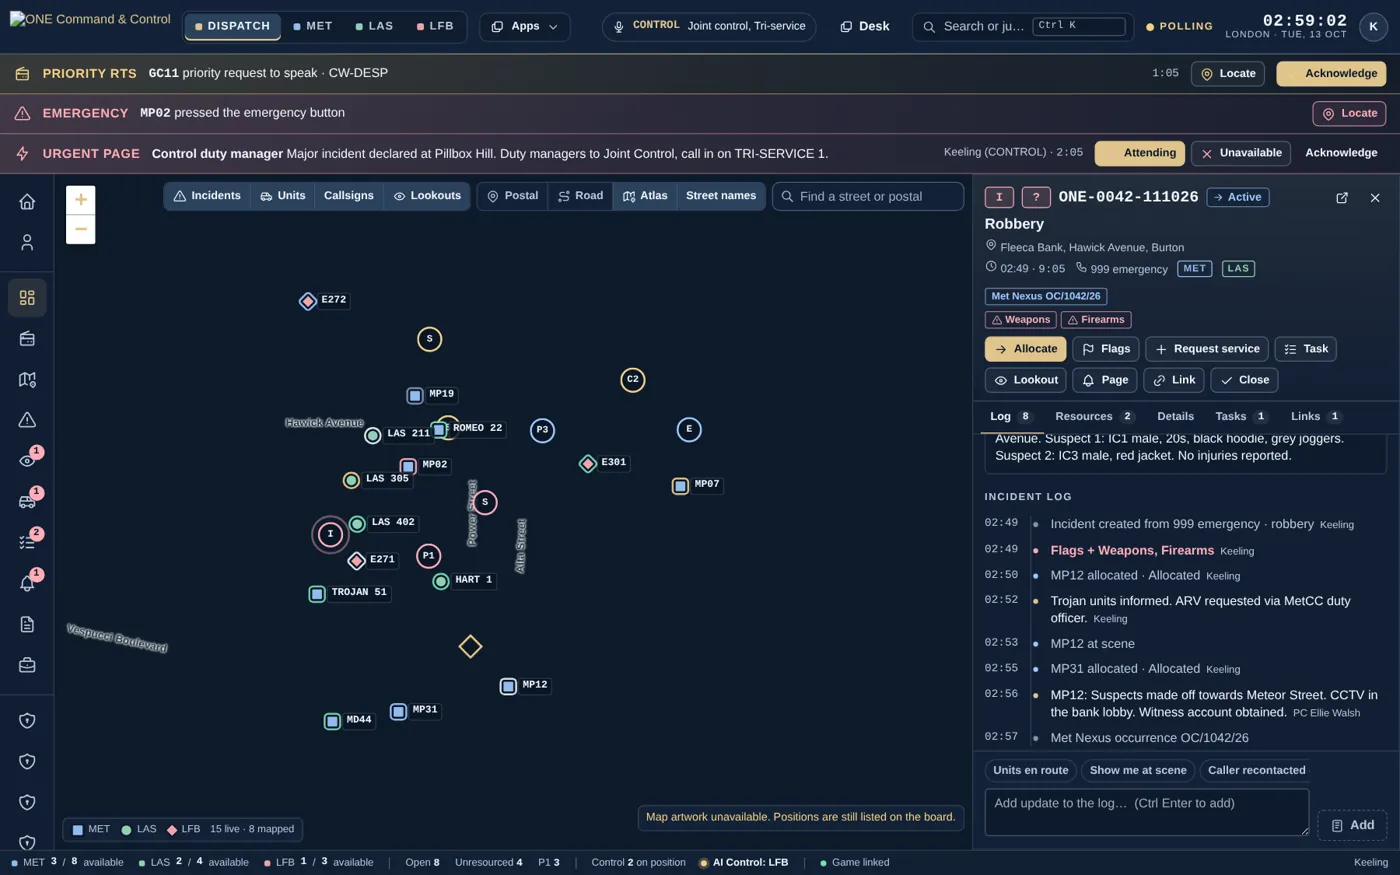Open the Tasks tab in incident panel

(x=1241, y=417)
